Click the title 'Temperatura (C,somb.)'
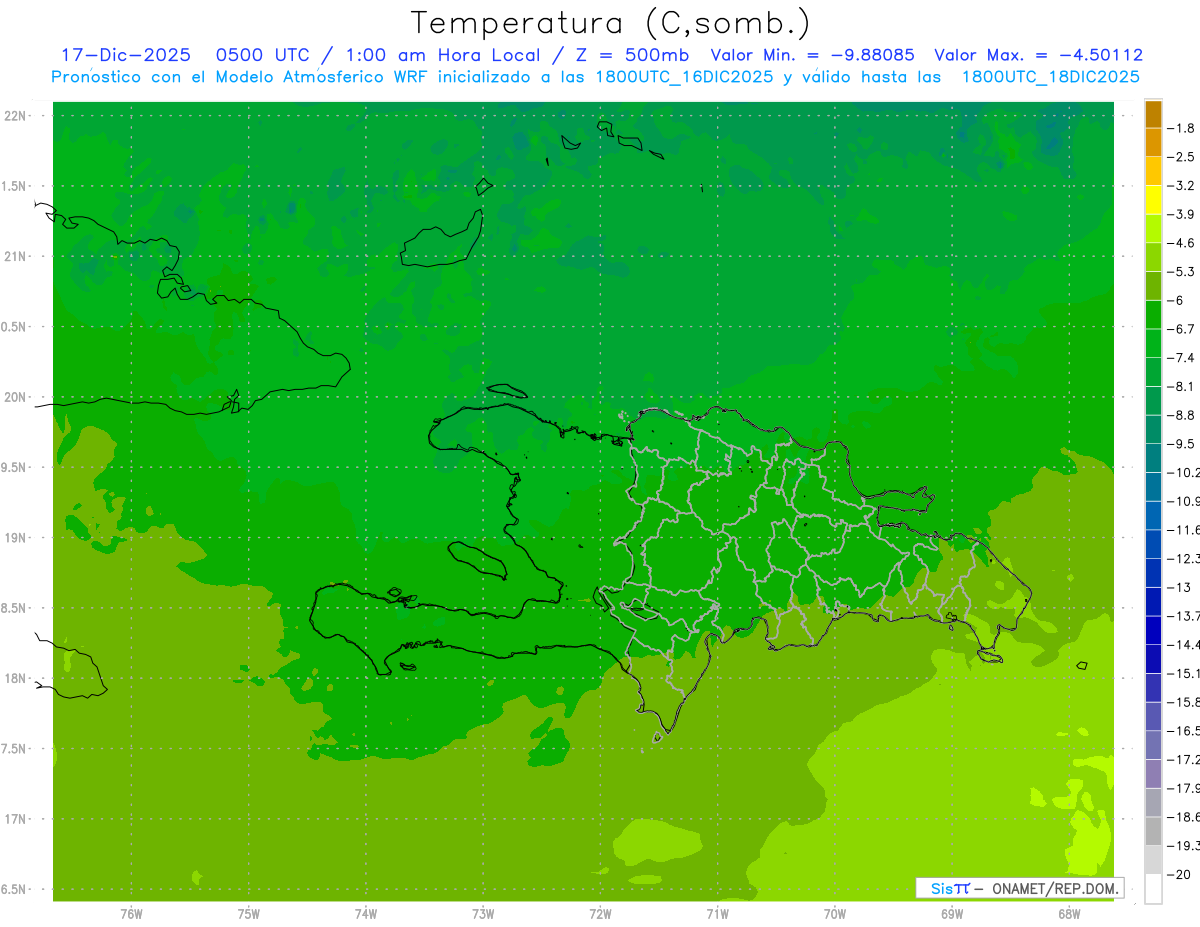The image size is (1200, 927). [x=611, y=22]
